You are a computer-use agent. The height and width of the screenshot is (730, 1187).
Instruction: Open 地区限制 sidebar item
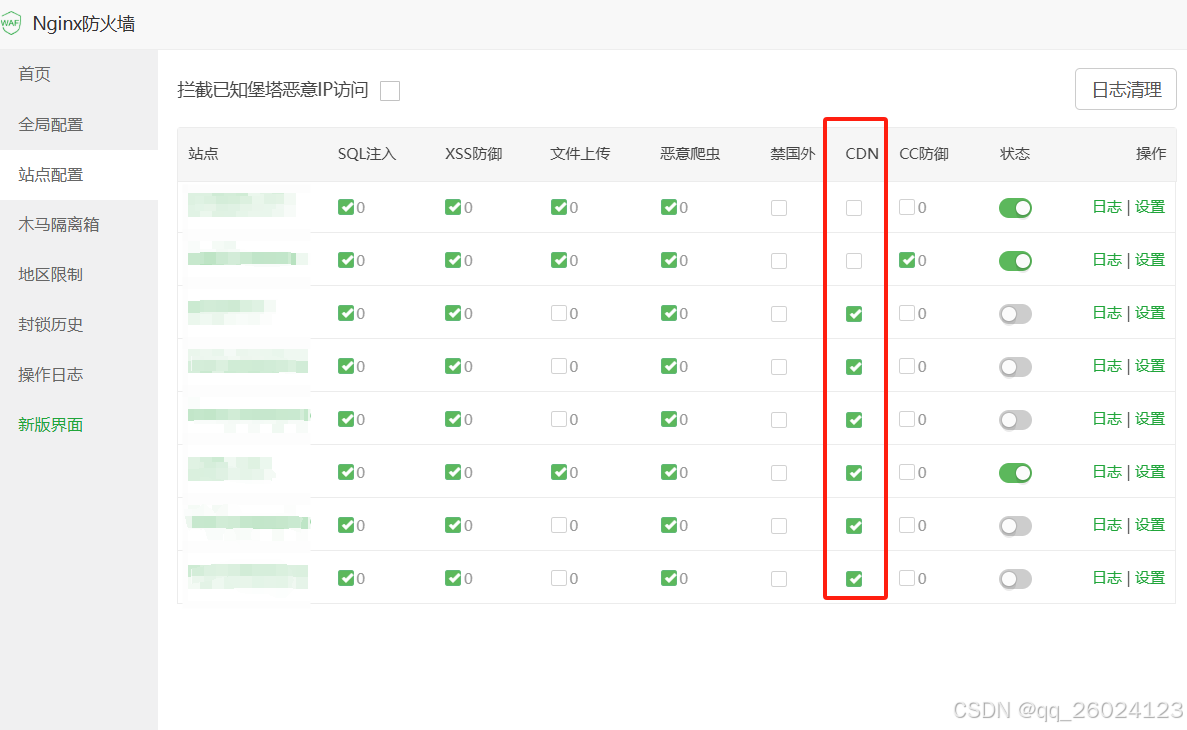[51, 274]
